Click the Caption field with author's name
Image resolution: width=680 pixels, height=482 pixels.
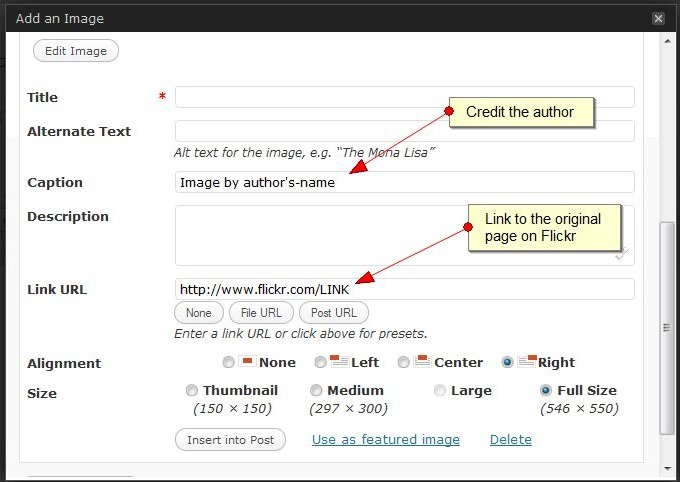[x=405, y=182]
